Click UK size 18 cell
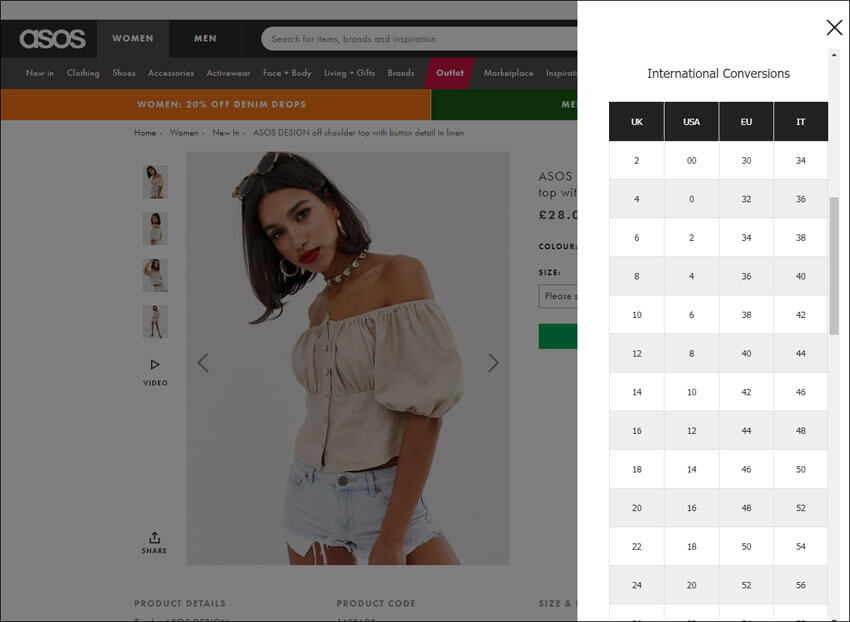 636,469
